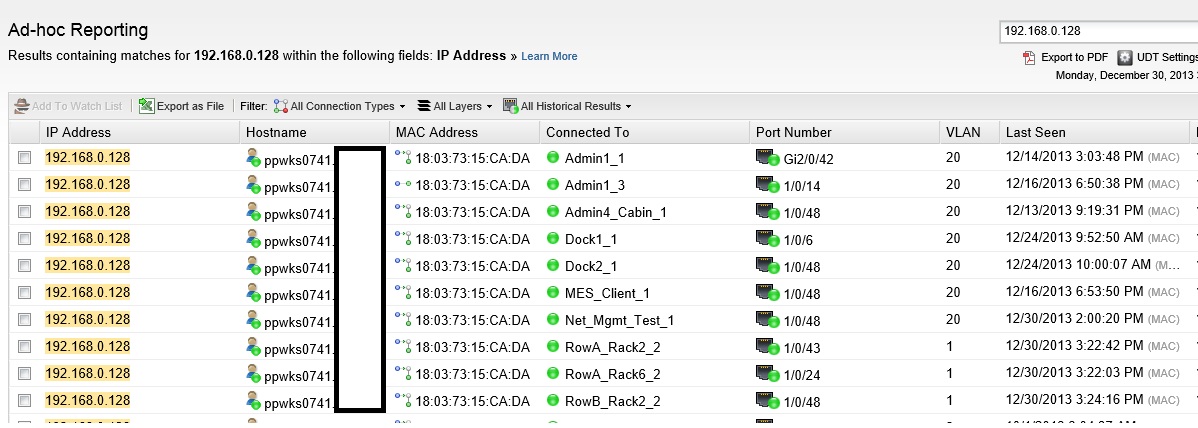Click MAC address in Dock1_1 row
This screenshot has height=428, width=1198.
click(x=473, y=239)
